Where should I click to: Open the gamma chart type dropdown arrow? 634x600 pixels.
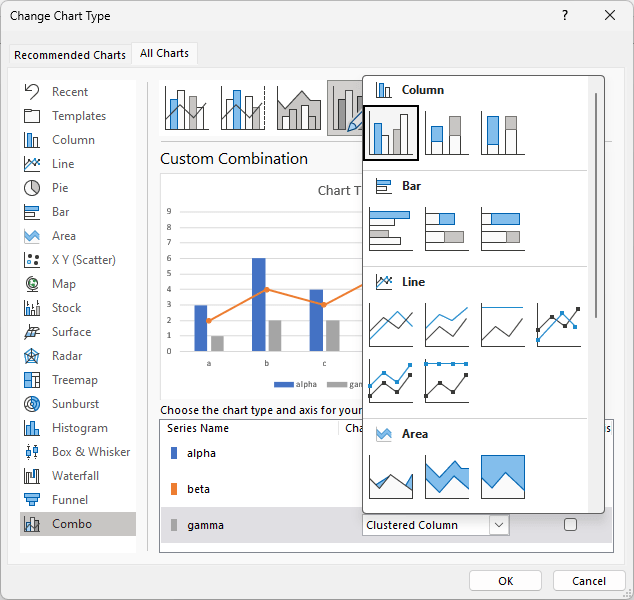(499, 525)
